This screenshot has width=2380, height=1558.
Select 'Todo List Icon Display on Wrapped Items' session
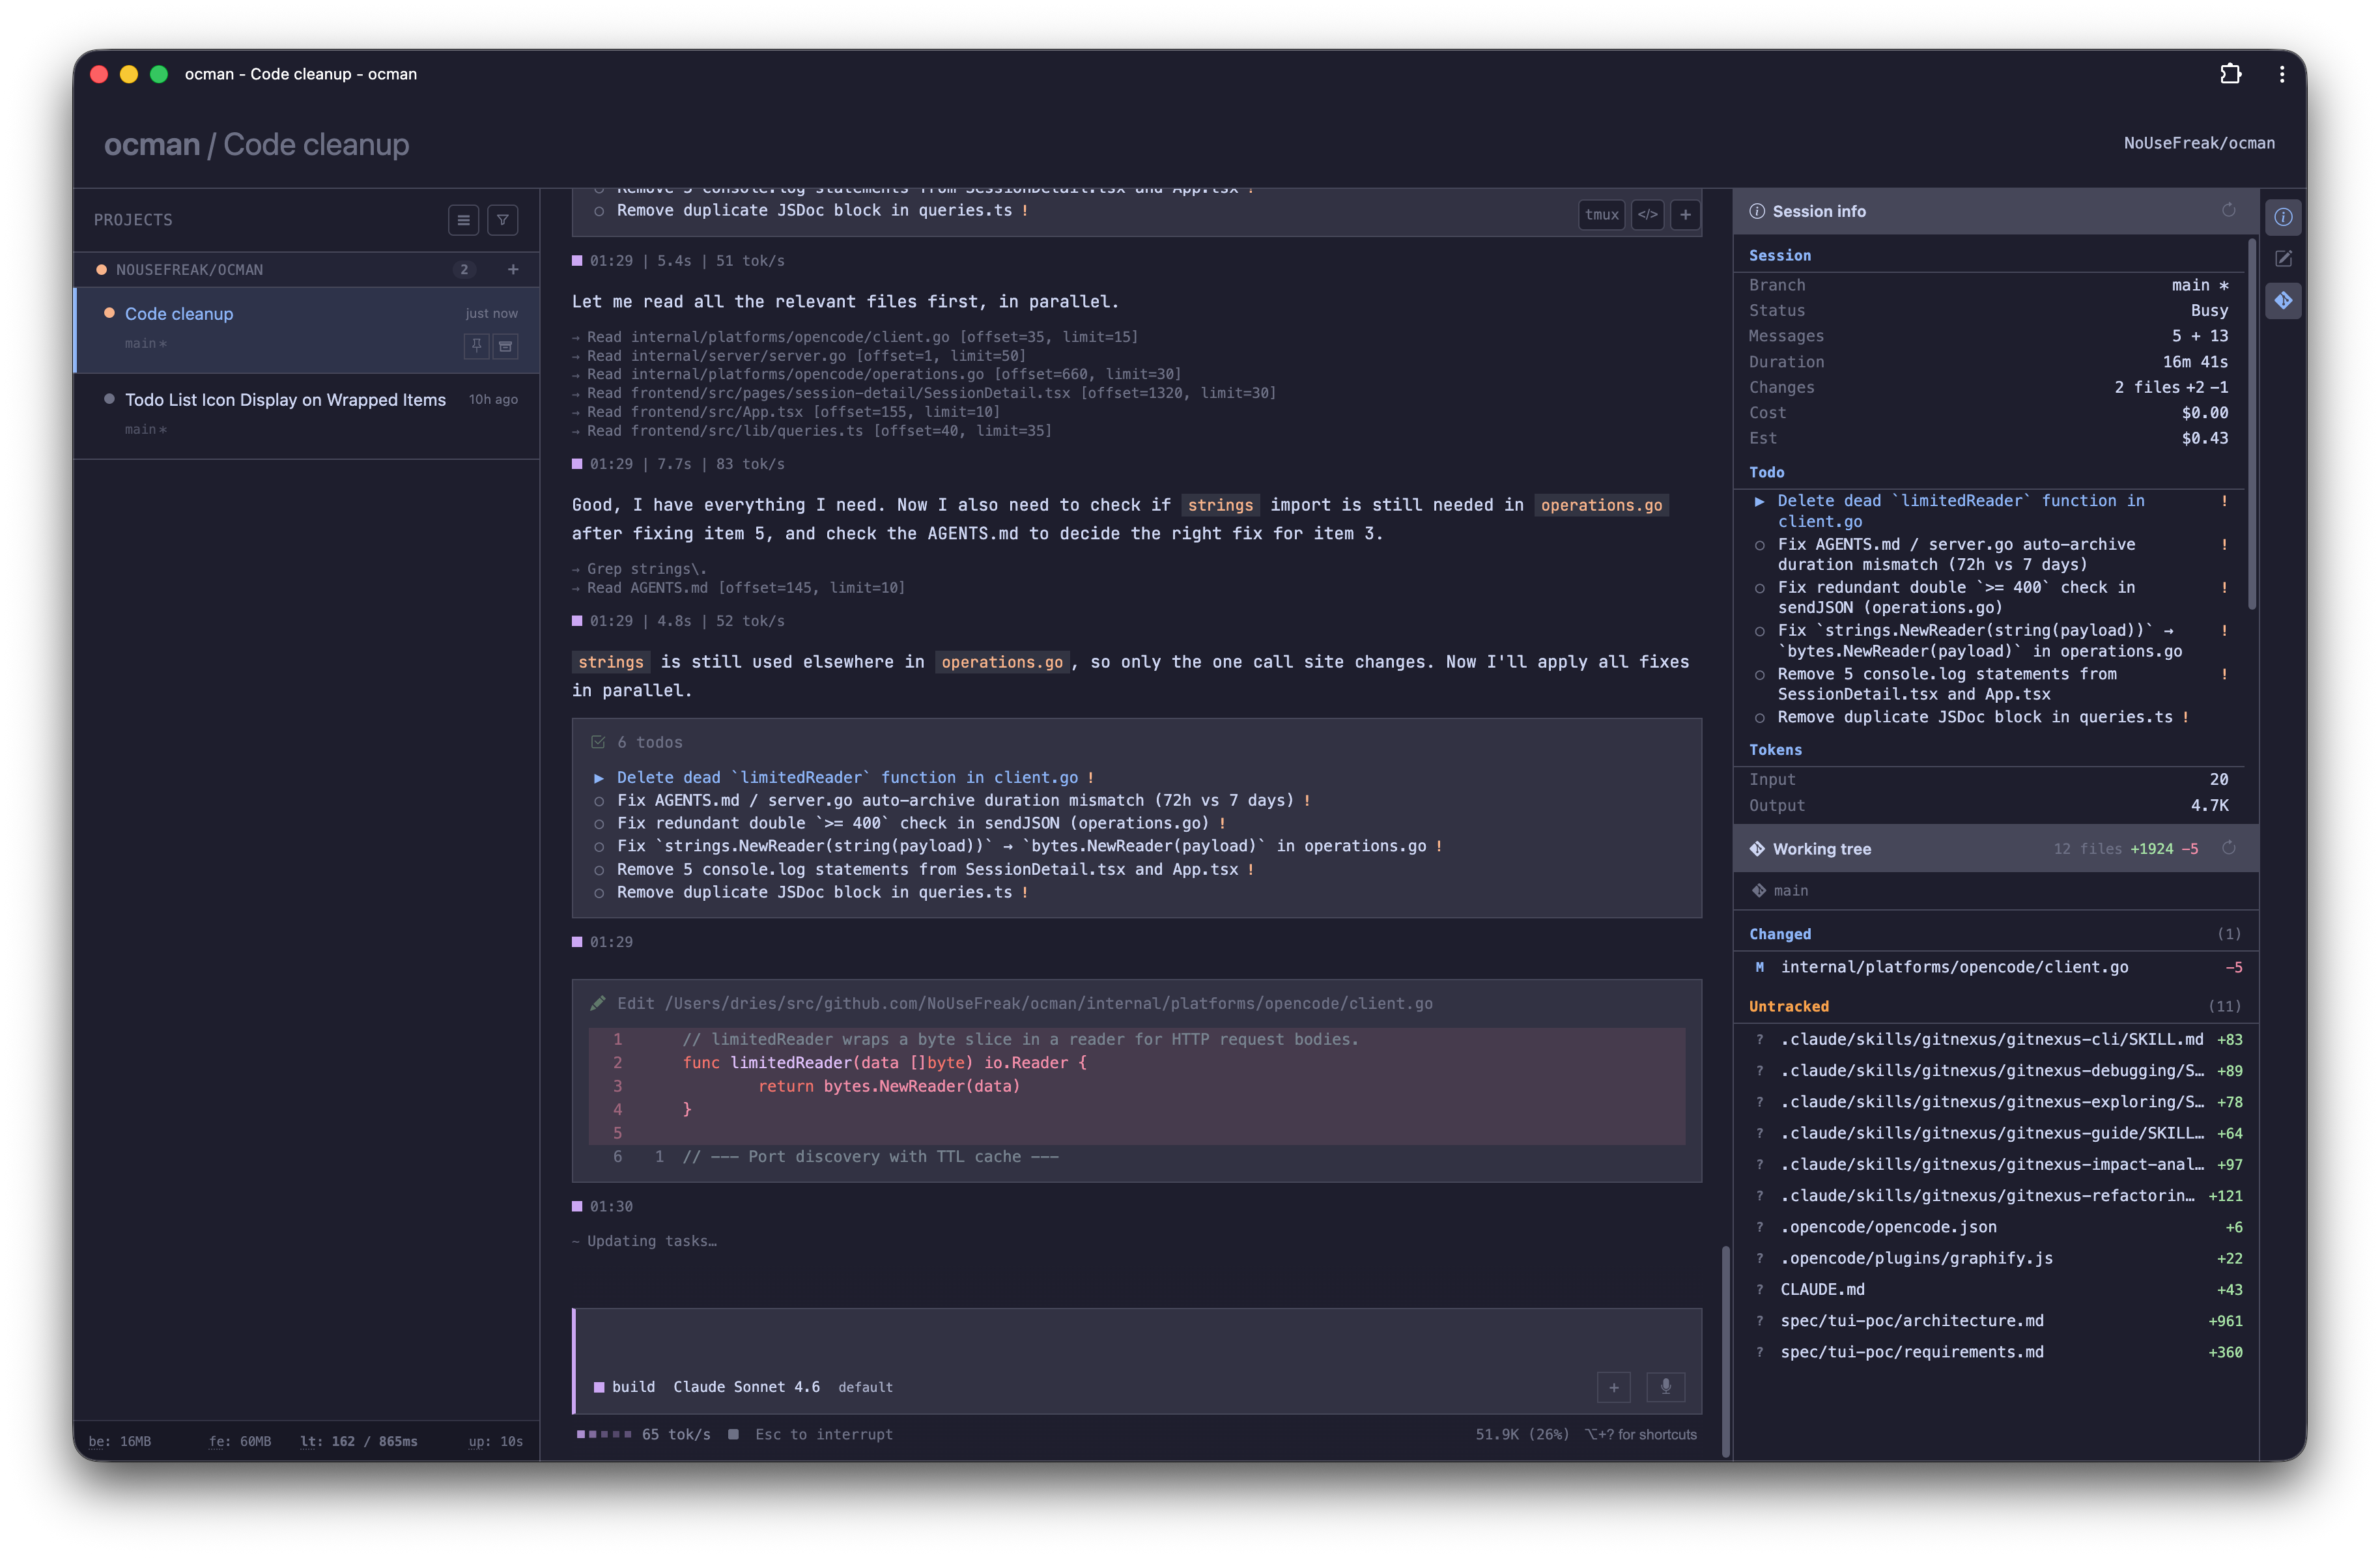click(x=307, y=415)
